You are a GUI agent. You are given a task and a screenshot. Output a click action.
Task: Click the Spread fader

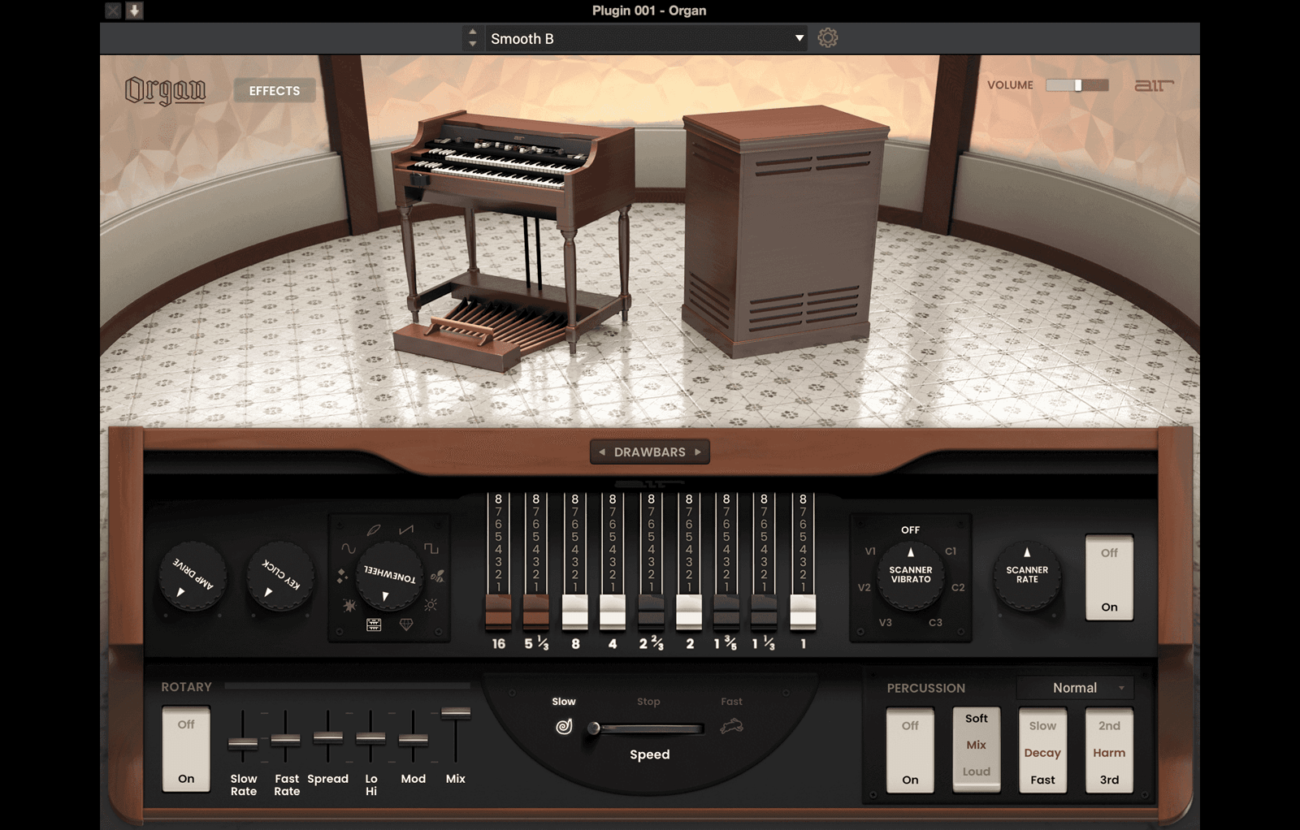[x=328, y=737]
